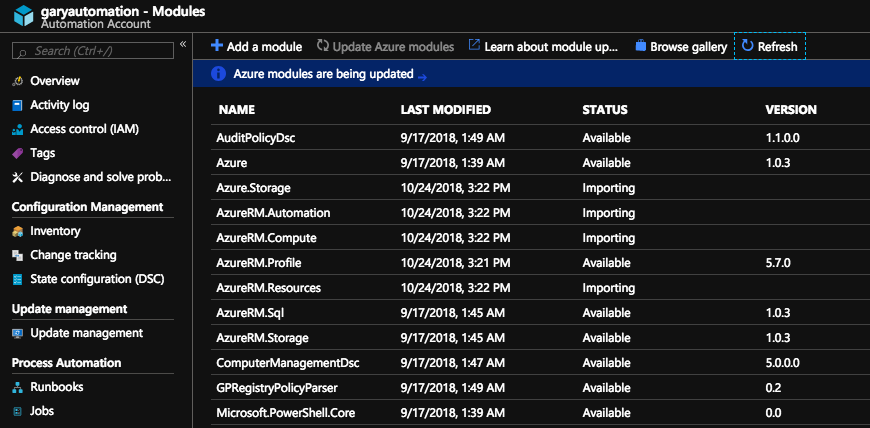This screenshot has width=870, height=428.
Task: Refresh the modules list
Action: (x=769, y=47)
